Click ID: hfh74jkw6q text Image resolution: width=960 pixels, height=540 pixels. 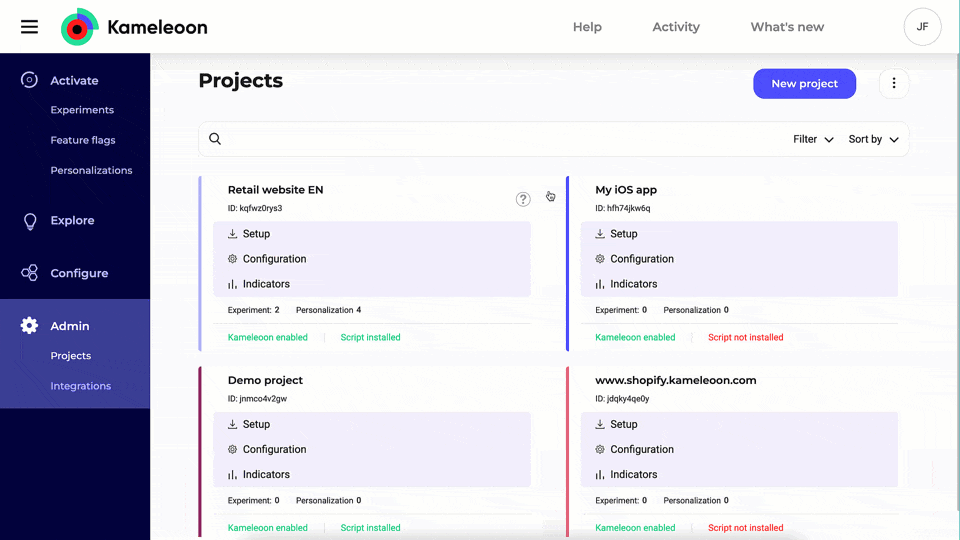[x=623, y=208]
